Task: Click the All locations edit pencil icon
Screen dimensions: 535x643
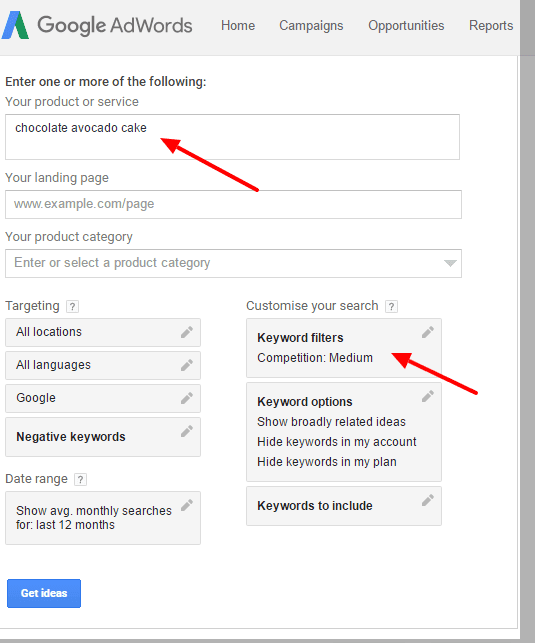Action: coord(187,332)
